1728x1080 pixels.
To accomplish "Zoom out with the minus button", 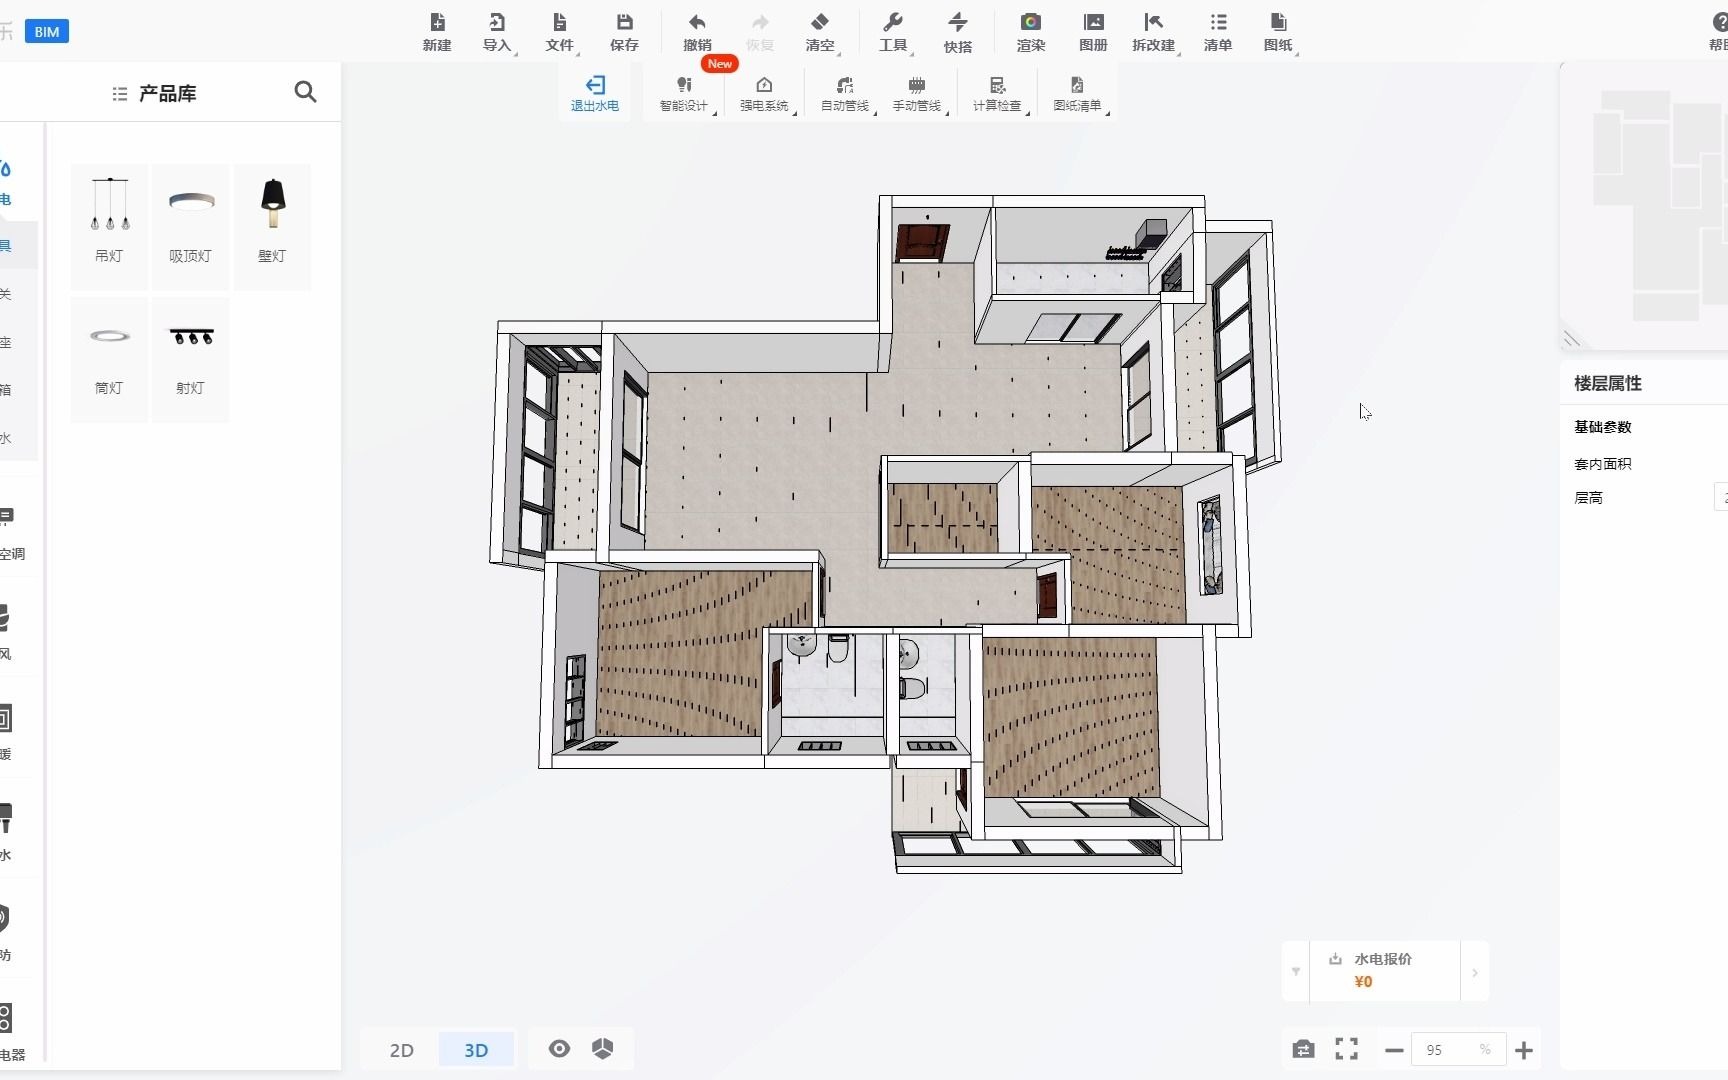I will pos(1394,1050).
